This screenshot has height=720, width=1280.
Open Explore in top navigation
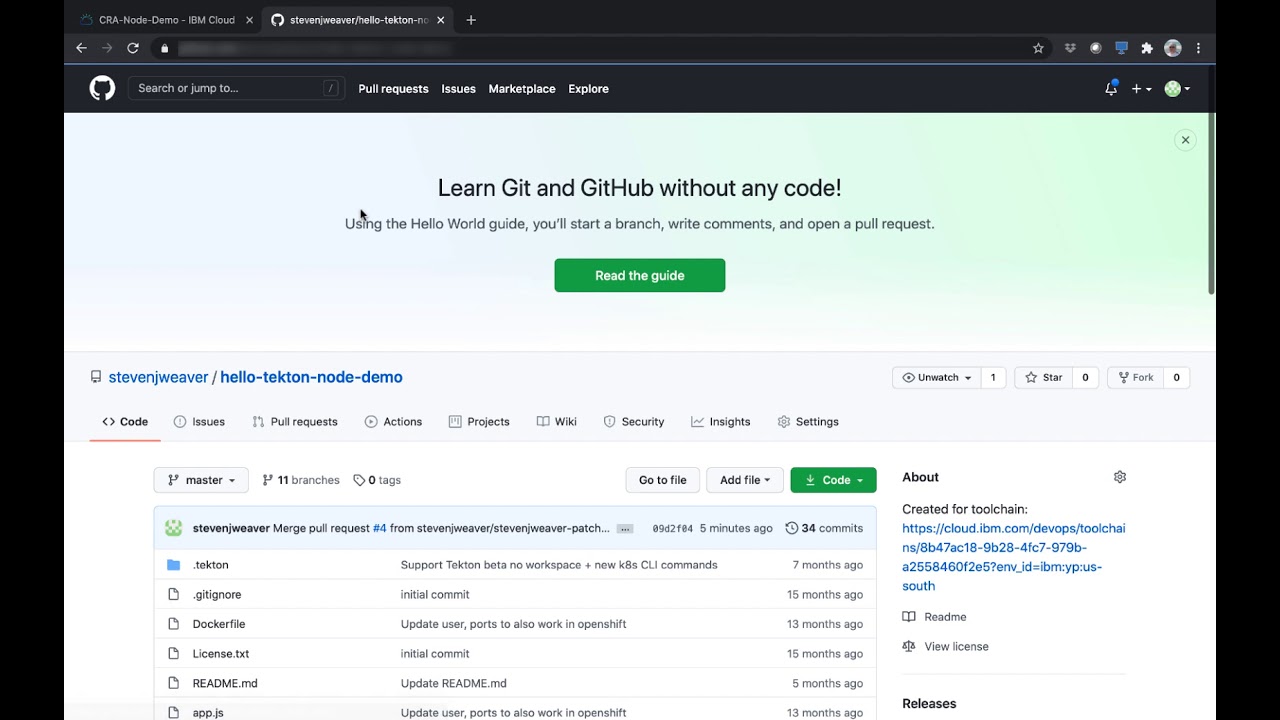pos(588,89)
